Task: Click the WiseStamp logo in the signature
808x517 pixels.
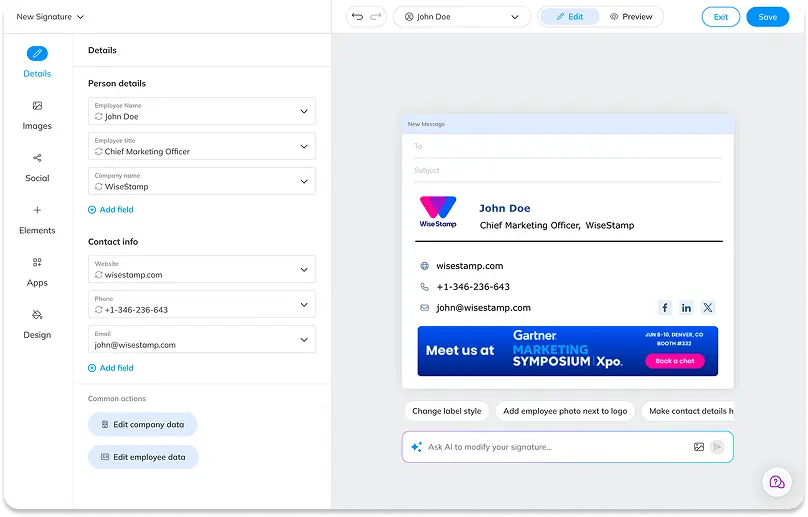Action: coord(438,212)
